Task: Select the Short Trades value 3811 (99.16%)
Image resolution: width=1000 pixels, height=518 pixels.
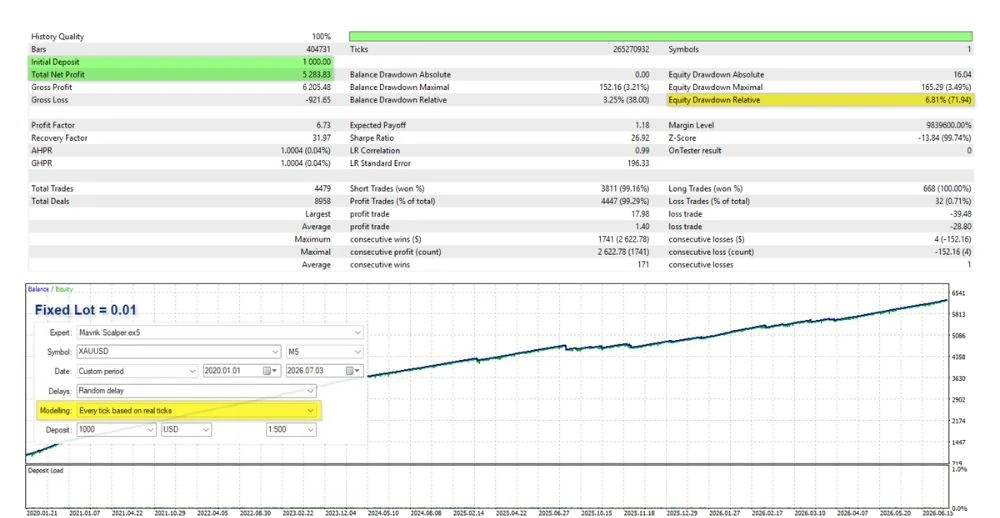Action: coord(625,189)
